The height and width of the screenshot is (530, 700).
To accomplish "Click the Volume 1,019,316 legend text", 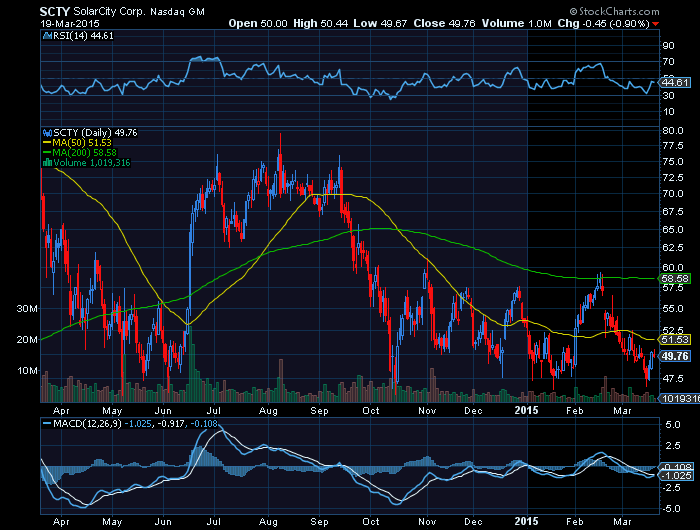I will [x=92, y=163].
